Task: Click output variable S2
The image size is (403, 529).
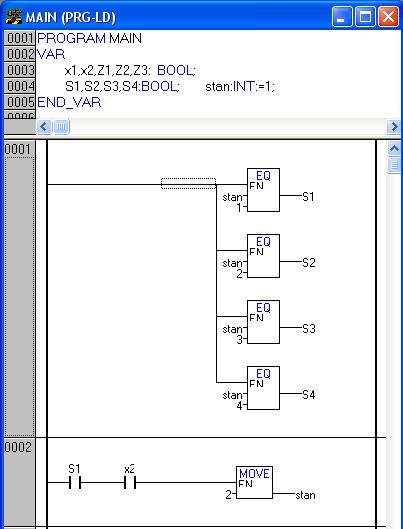Action: (x=309, y=262)
